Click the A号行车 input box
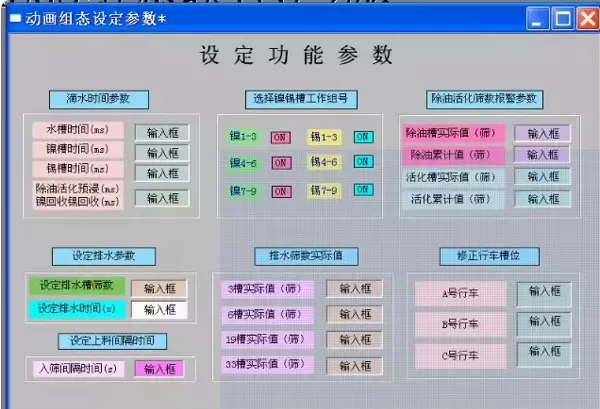Viewport: 600px width, 409px height. pos(544,293)
